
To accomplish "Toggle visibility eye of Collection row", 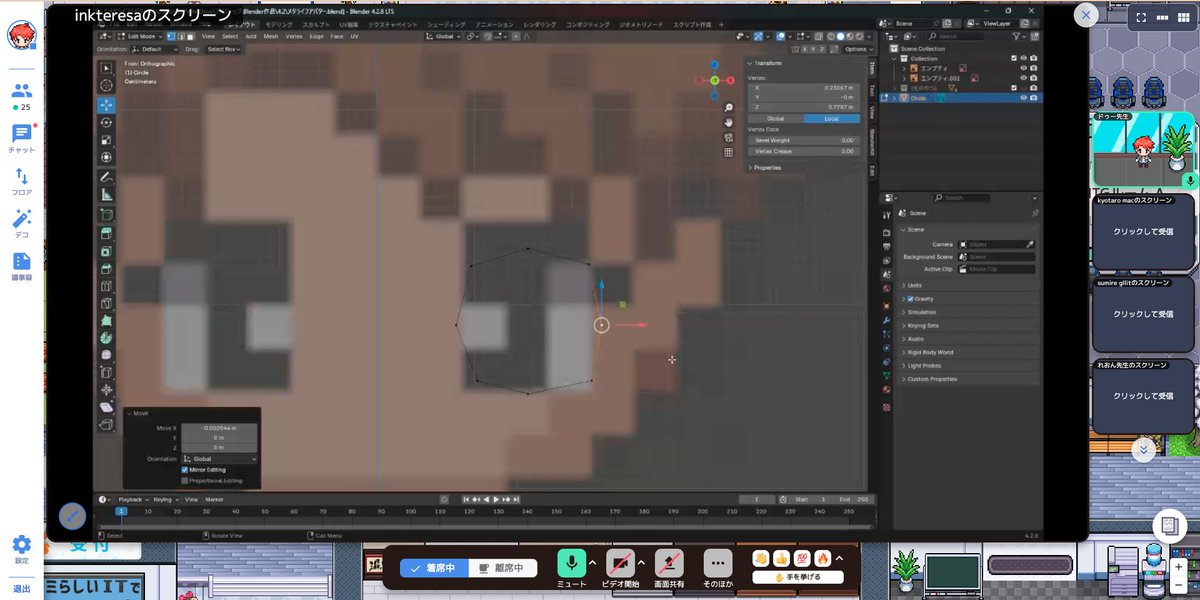I will click(1024, 58).
